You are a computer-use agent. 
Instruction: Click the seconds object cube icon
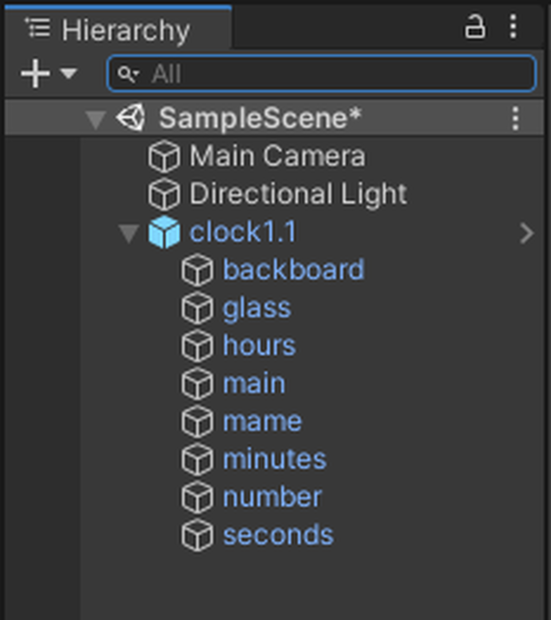pyautogui.click(x=197, y=536)
